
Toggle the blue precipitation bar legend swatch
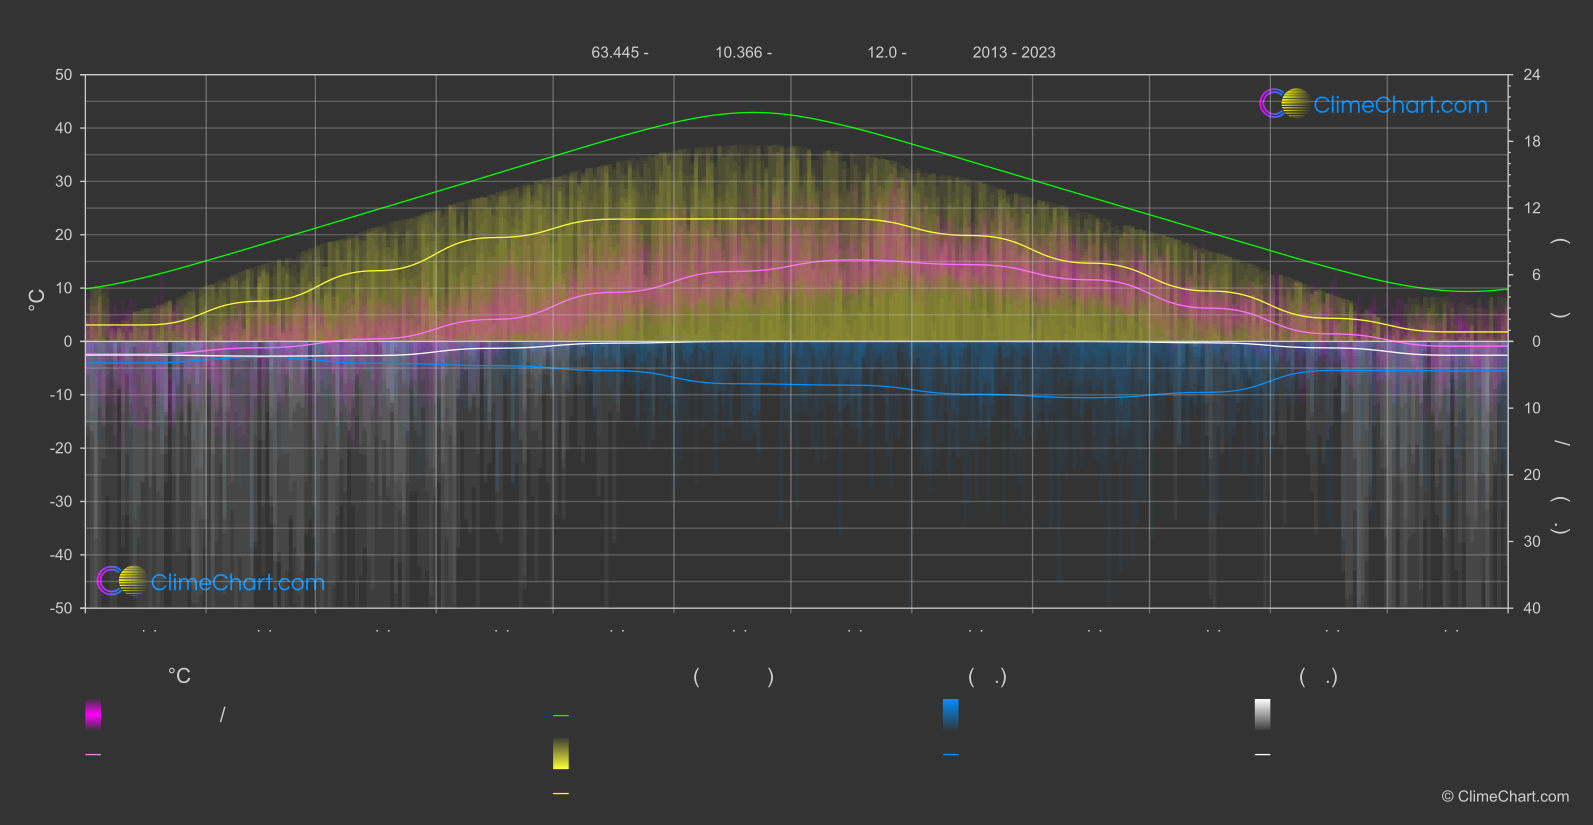[x=951, y=714]
